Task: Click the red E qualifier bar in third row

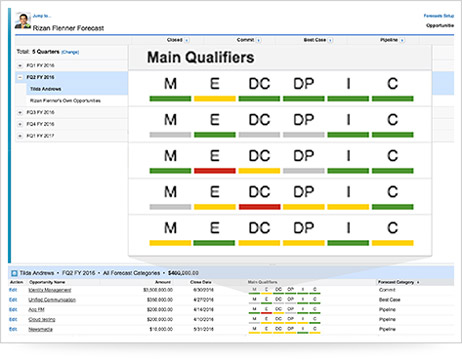Action: coord(215,171)
